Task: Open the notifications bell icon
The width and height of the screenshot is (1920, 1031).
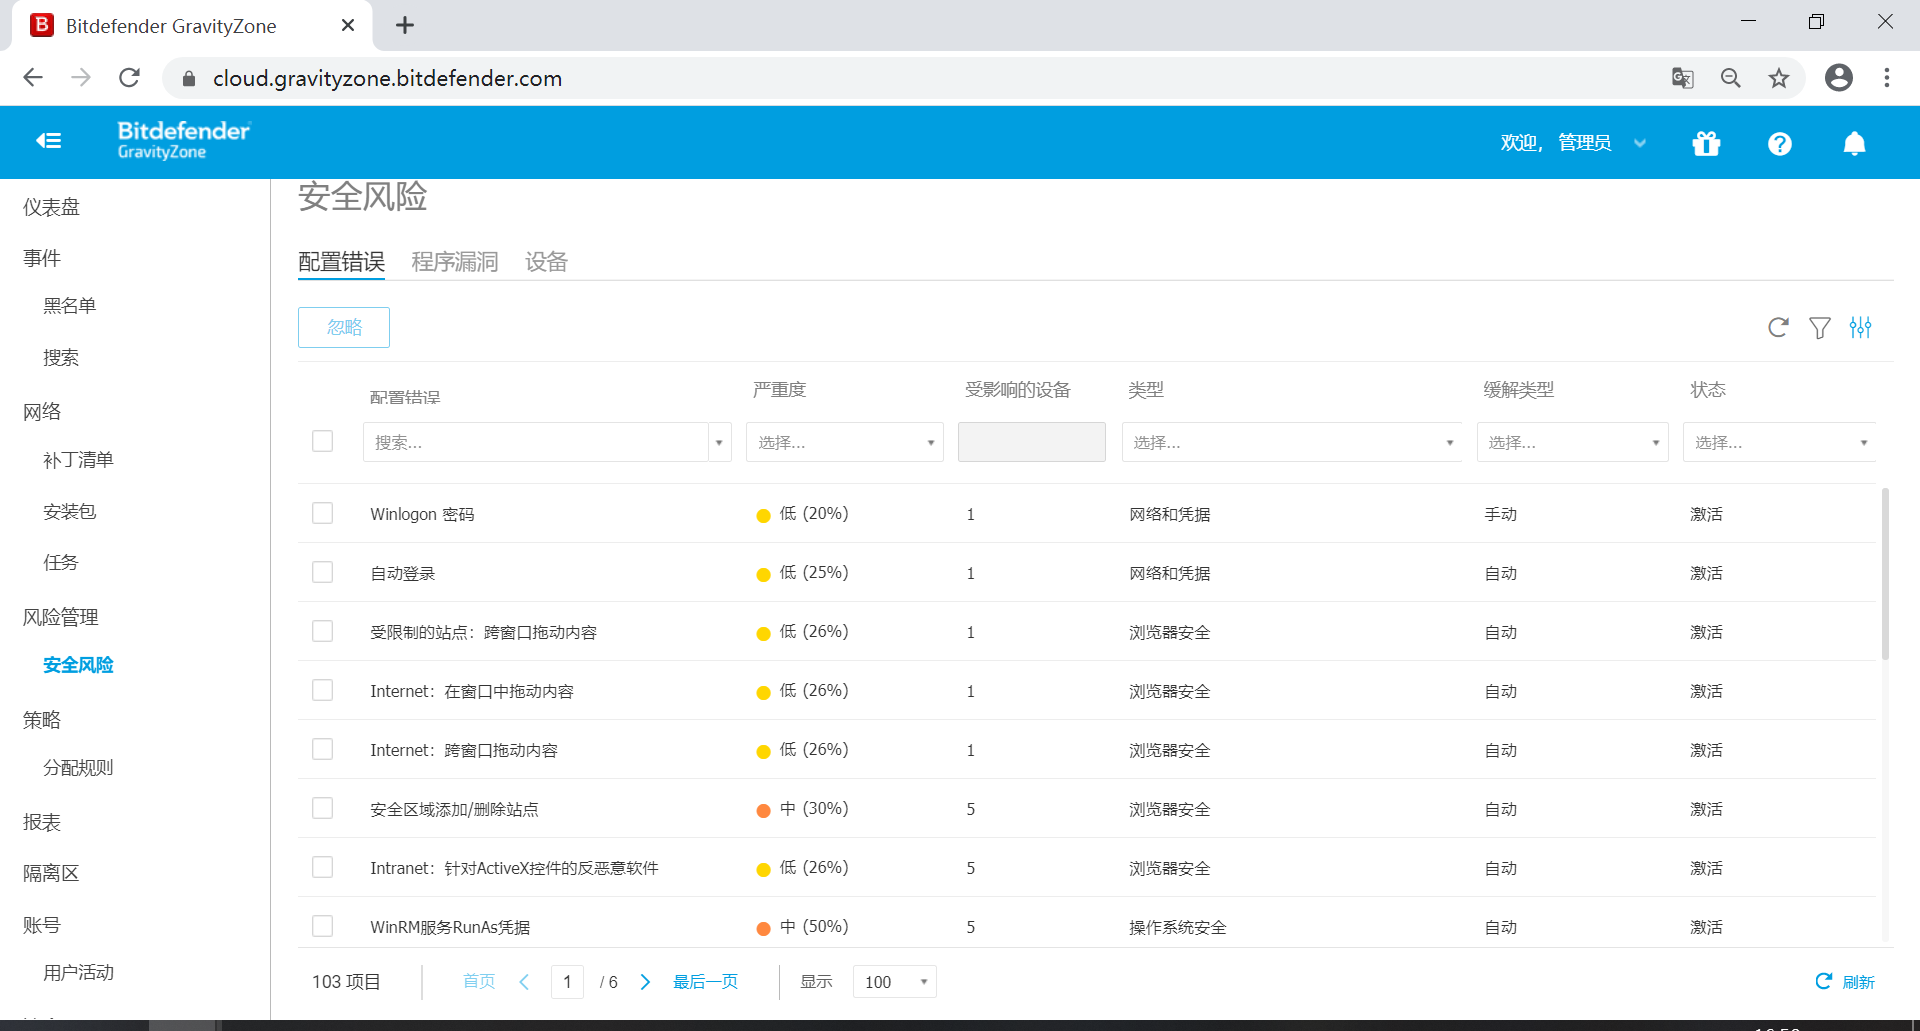Action: [x=1854, y=144]
